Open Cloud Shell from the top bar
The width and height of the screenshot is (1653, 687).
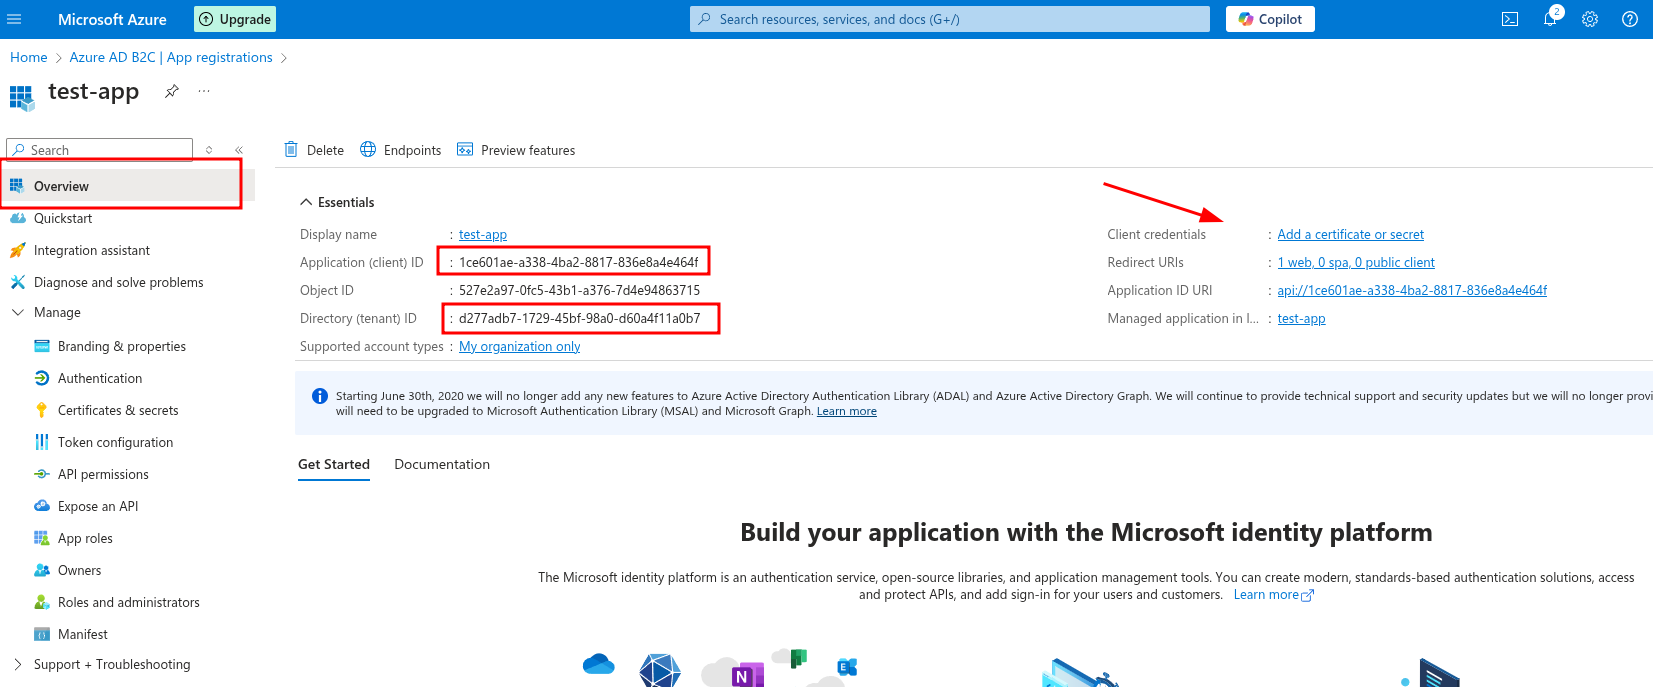tap(1510, 19)
